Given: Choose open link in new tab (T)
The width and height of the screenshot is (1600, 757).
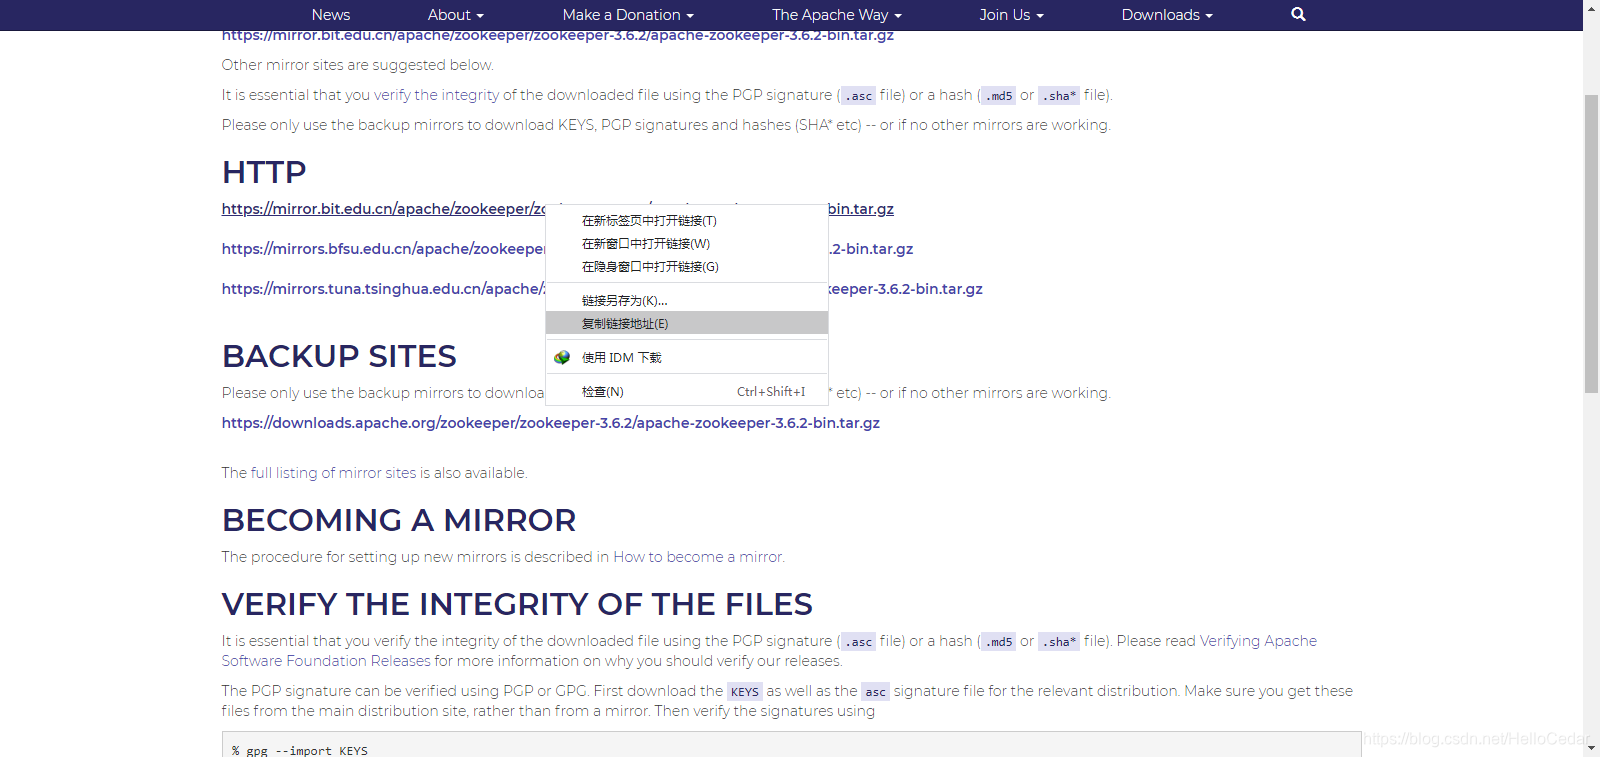Looking at the screenshot, I should [687, 220].
